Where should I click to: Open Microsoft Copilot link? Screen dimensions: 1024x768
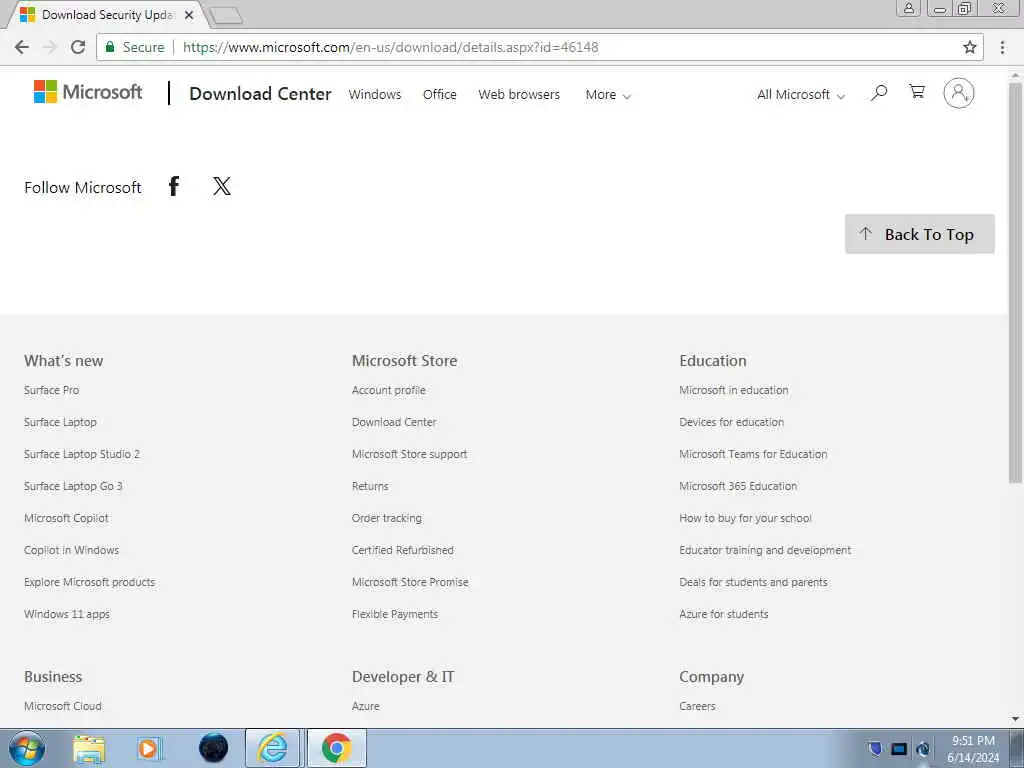coord(67,518)
